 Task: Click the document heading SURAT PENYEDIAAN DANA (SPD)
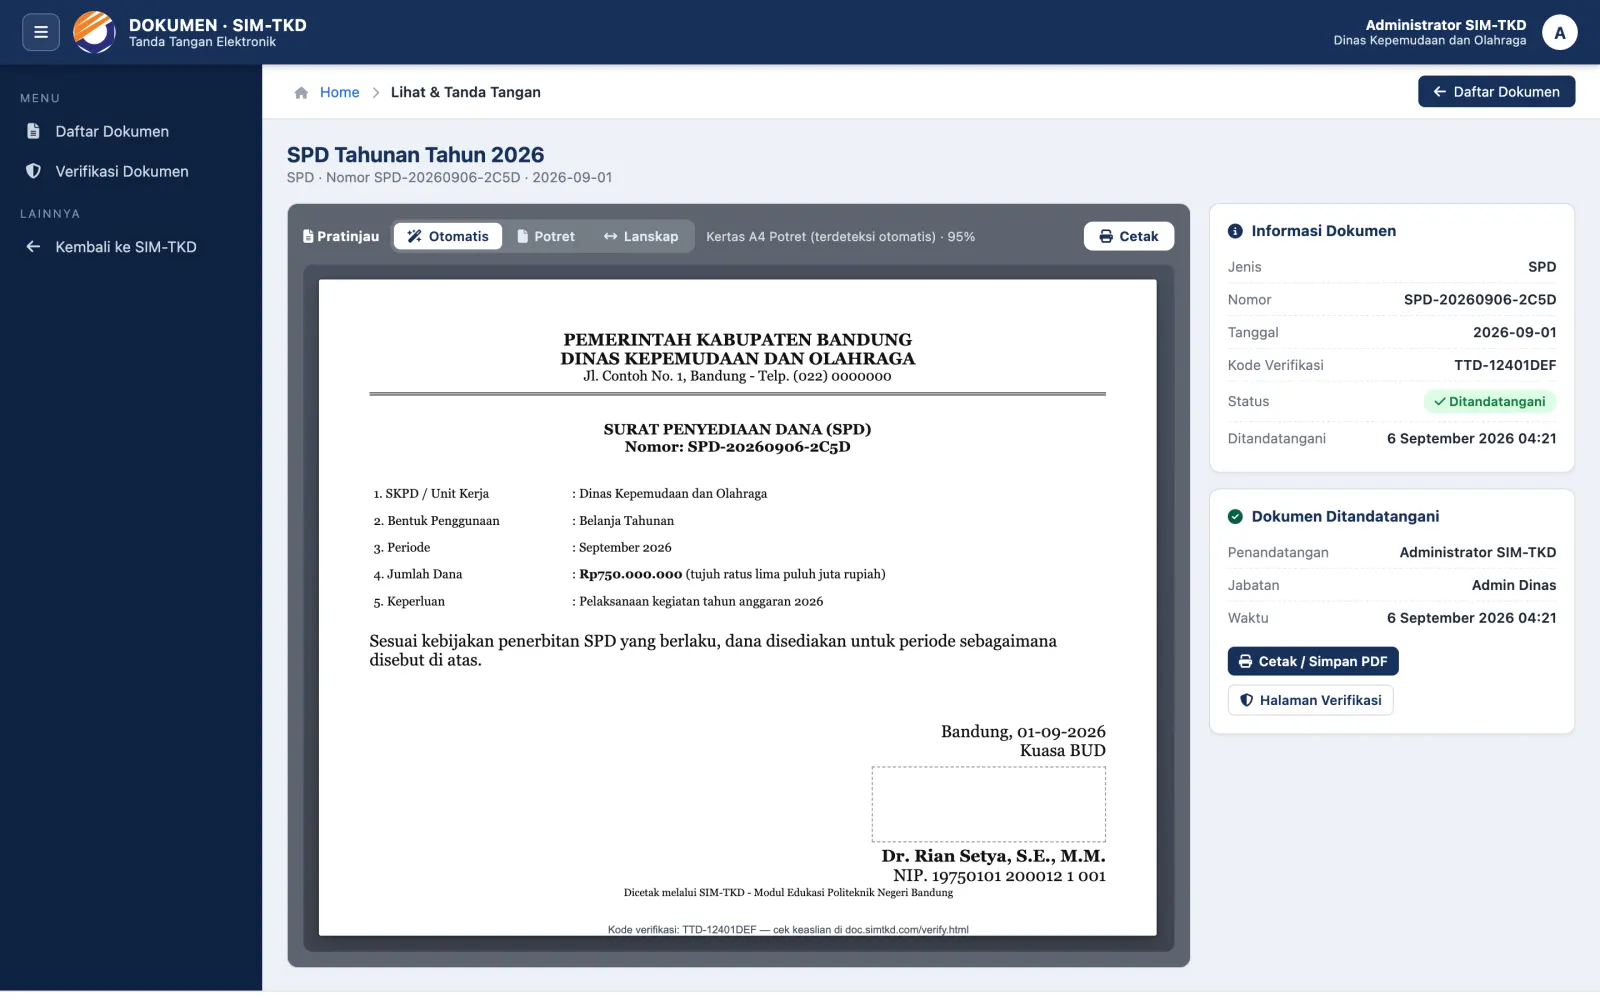tap(737, 429)
